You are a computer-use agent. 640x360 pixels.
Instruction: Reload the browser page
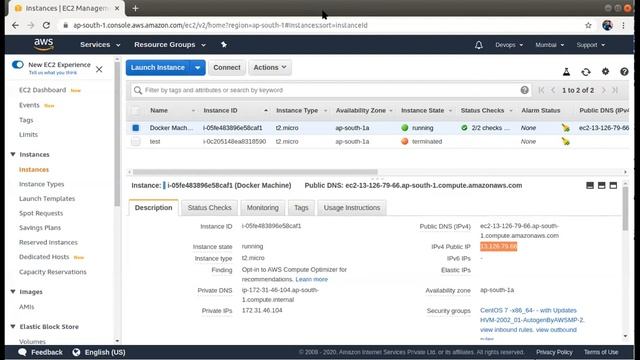point(46,25)
